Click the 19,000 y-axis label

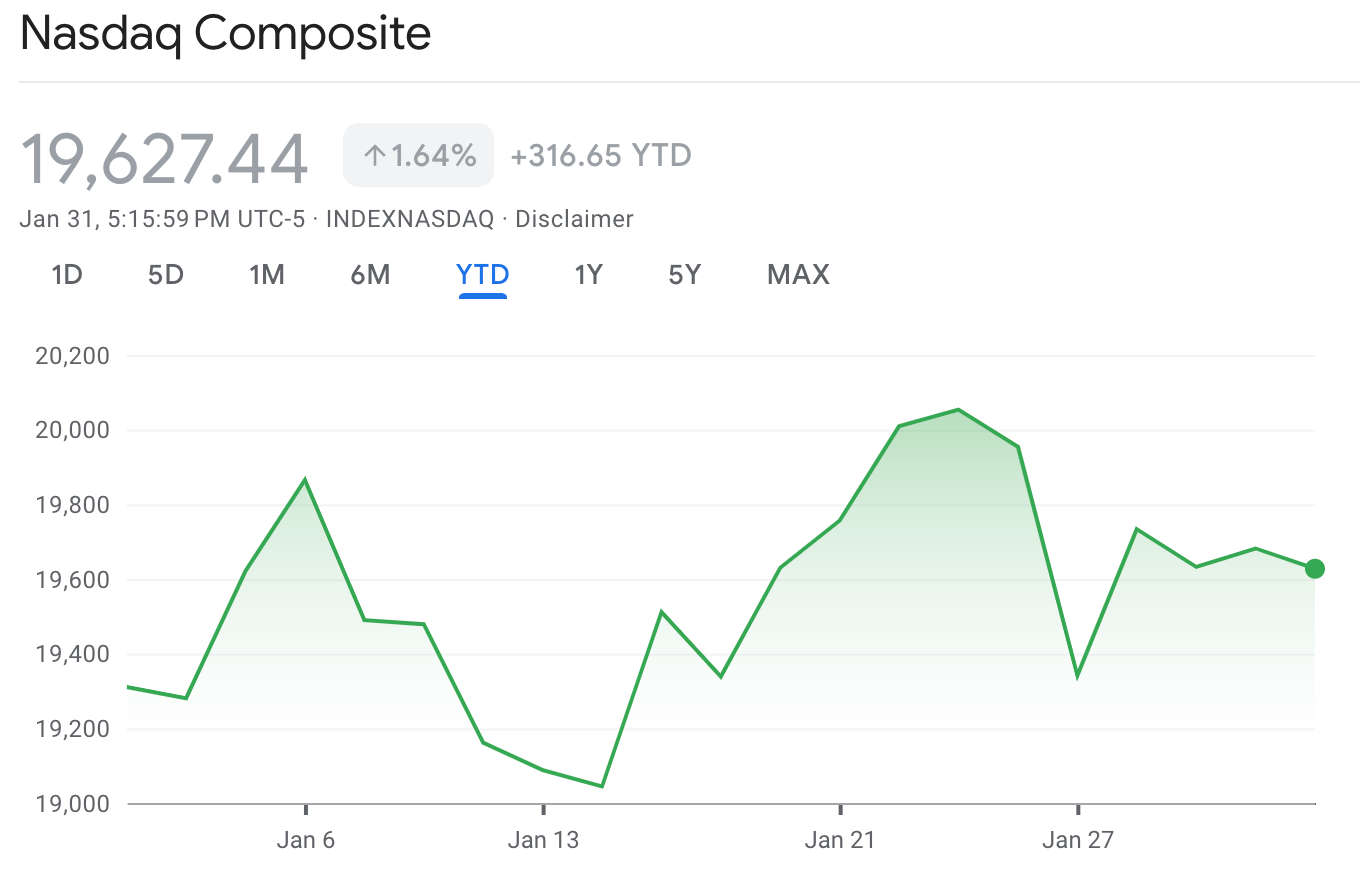click(72, 804)
